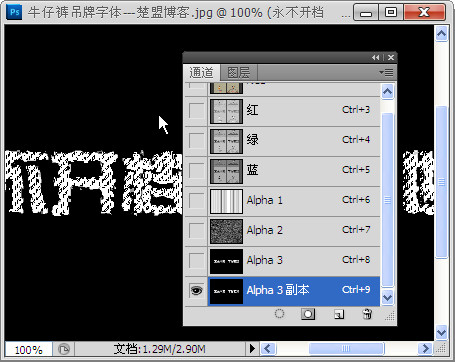Select the 红 channel thumbnail
The image size is (455, 362).
pyautogui.click(x=226, y=111)
